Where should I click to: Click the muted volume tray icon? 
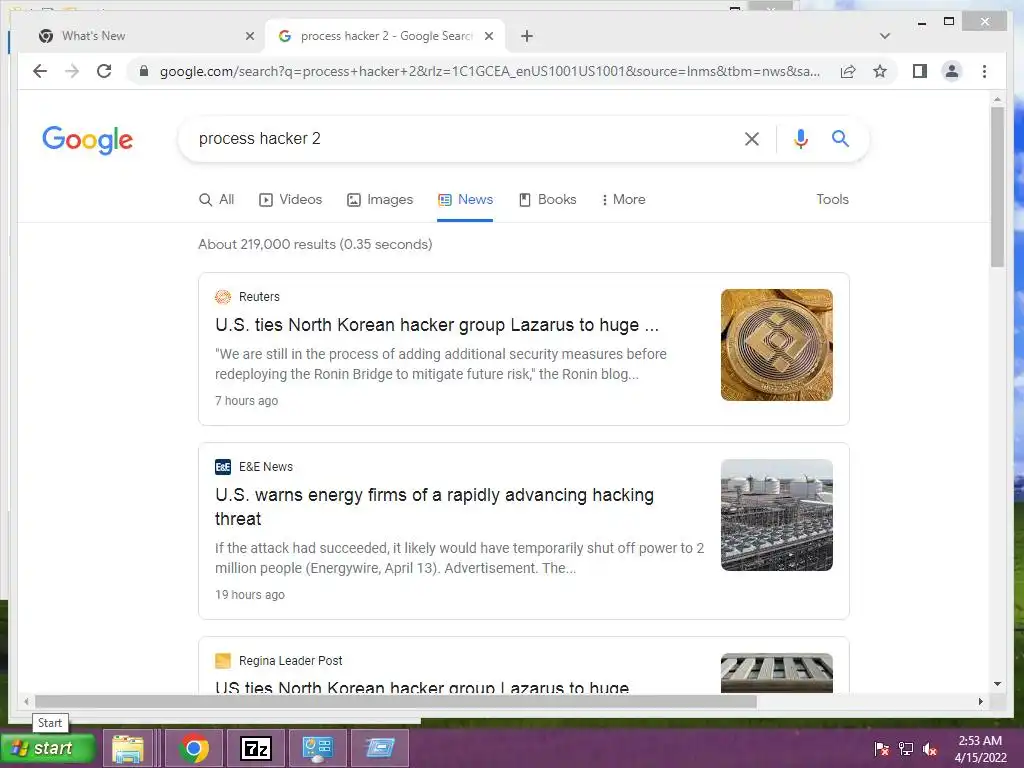pos(930,749)
